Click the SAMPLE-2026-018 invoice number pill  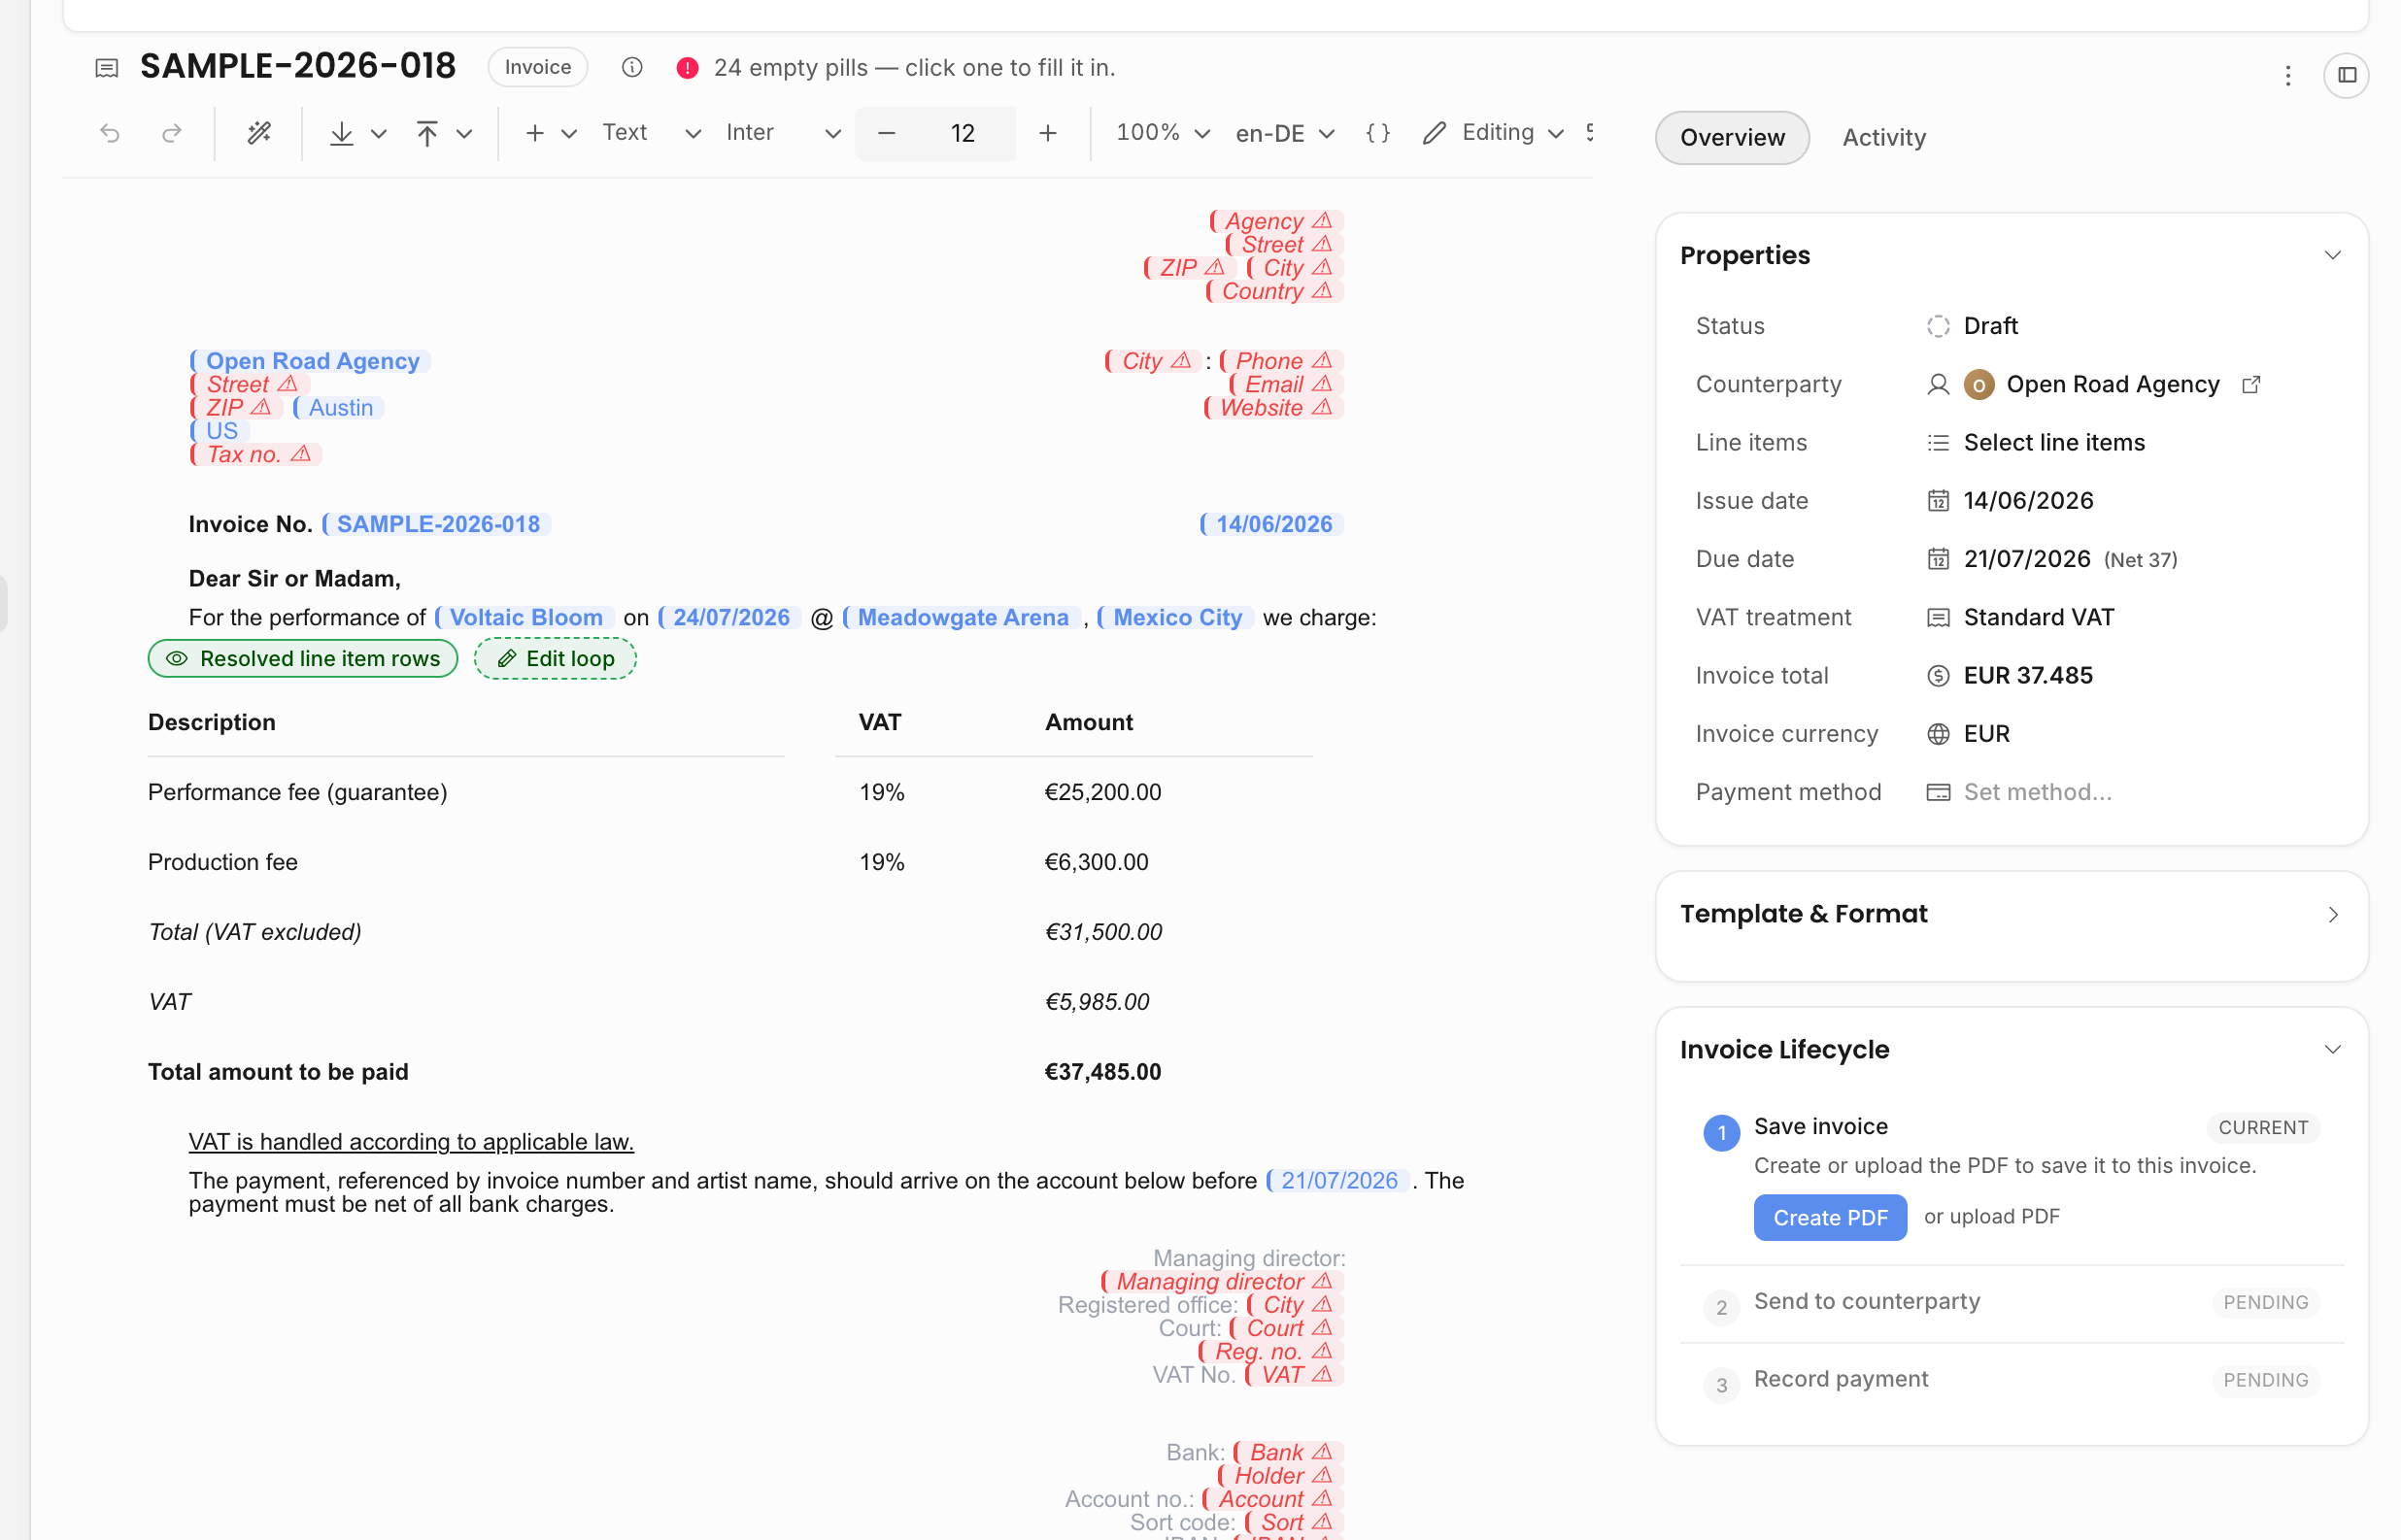[436, 525]
